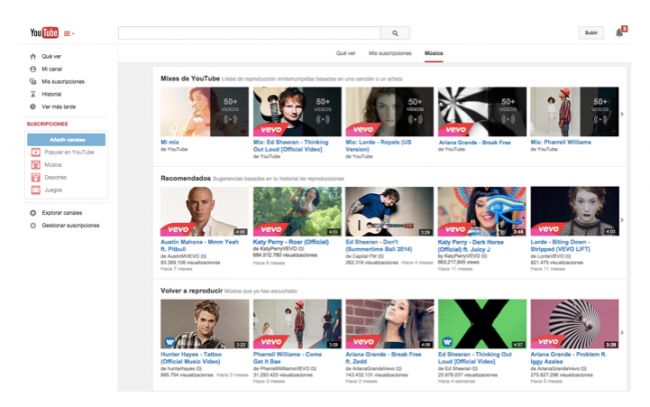Open the notifications bell
650x407 pixels.
620,32
